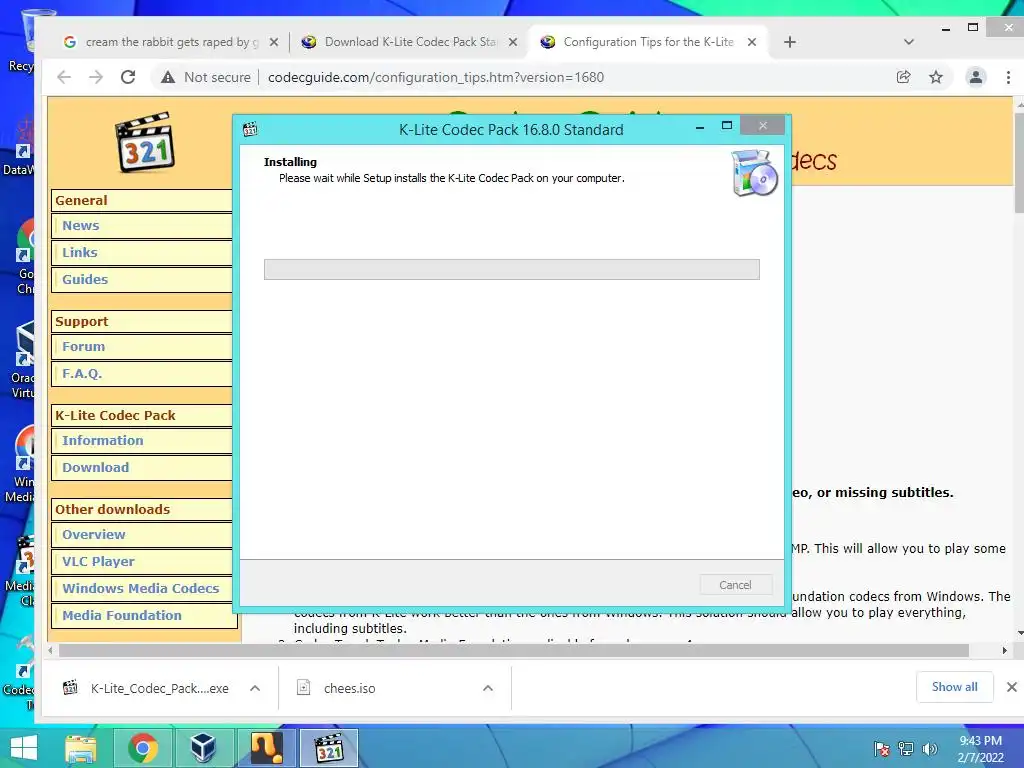The height and width of the screenshot is (768, 1024).
Task: Click the Not secure warning icon
Action: click(x=168, y=77)
